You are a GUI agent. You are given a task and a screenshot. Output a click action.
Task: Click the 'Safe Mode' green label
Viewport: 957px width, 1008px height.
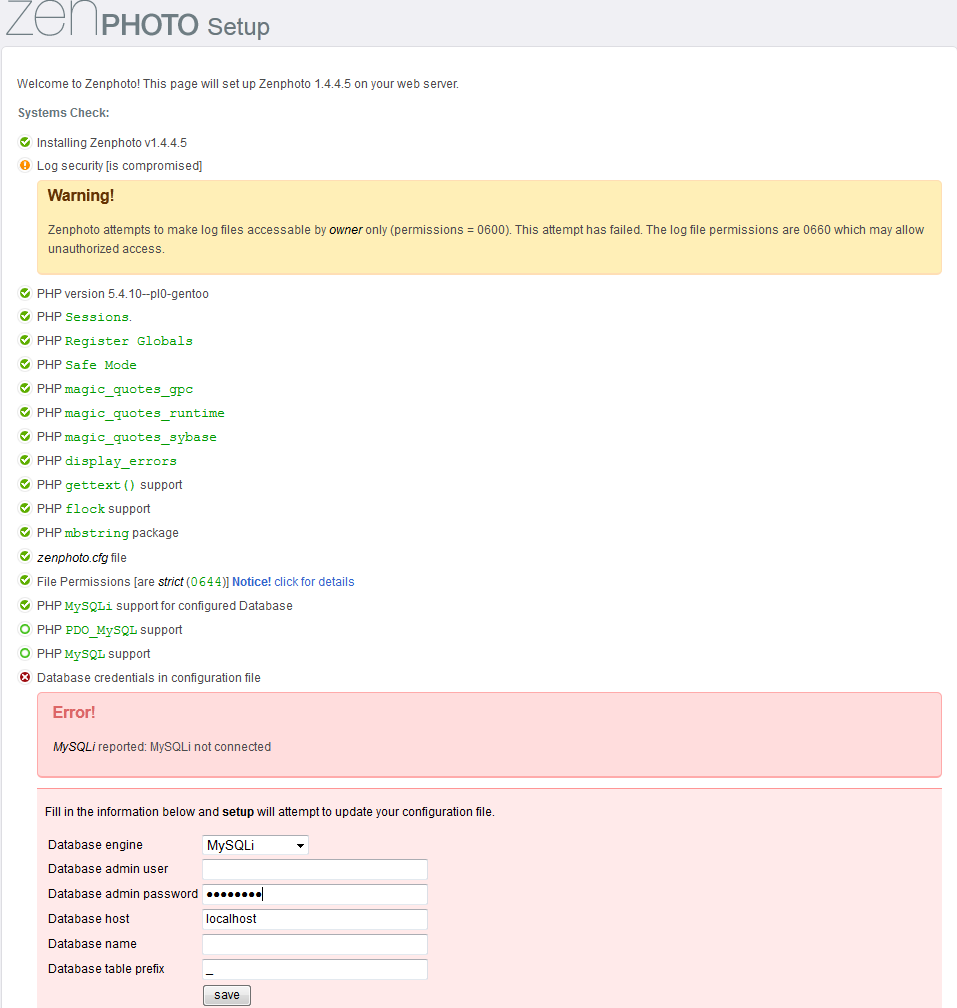101,365
